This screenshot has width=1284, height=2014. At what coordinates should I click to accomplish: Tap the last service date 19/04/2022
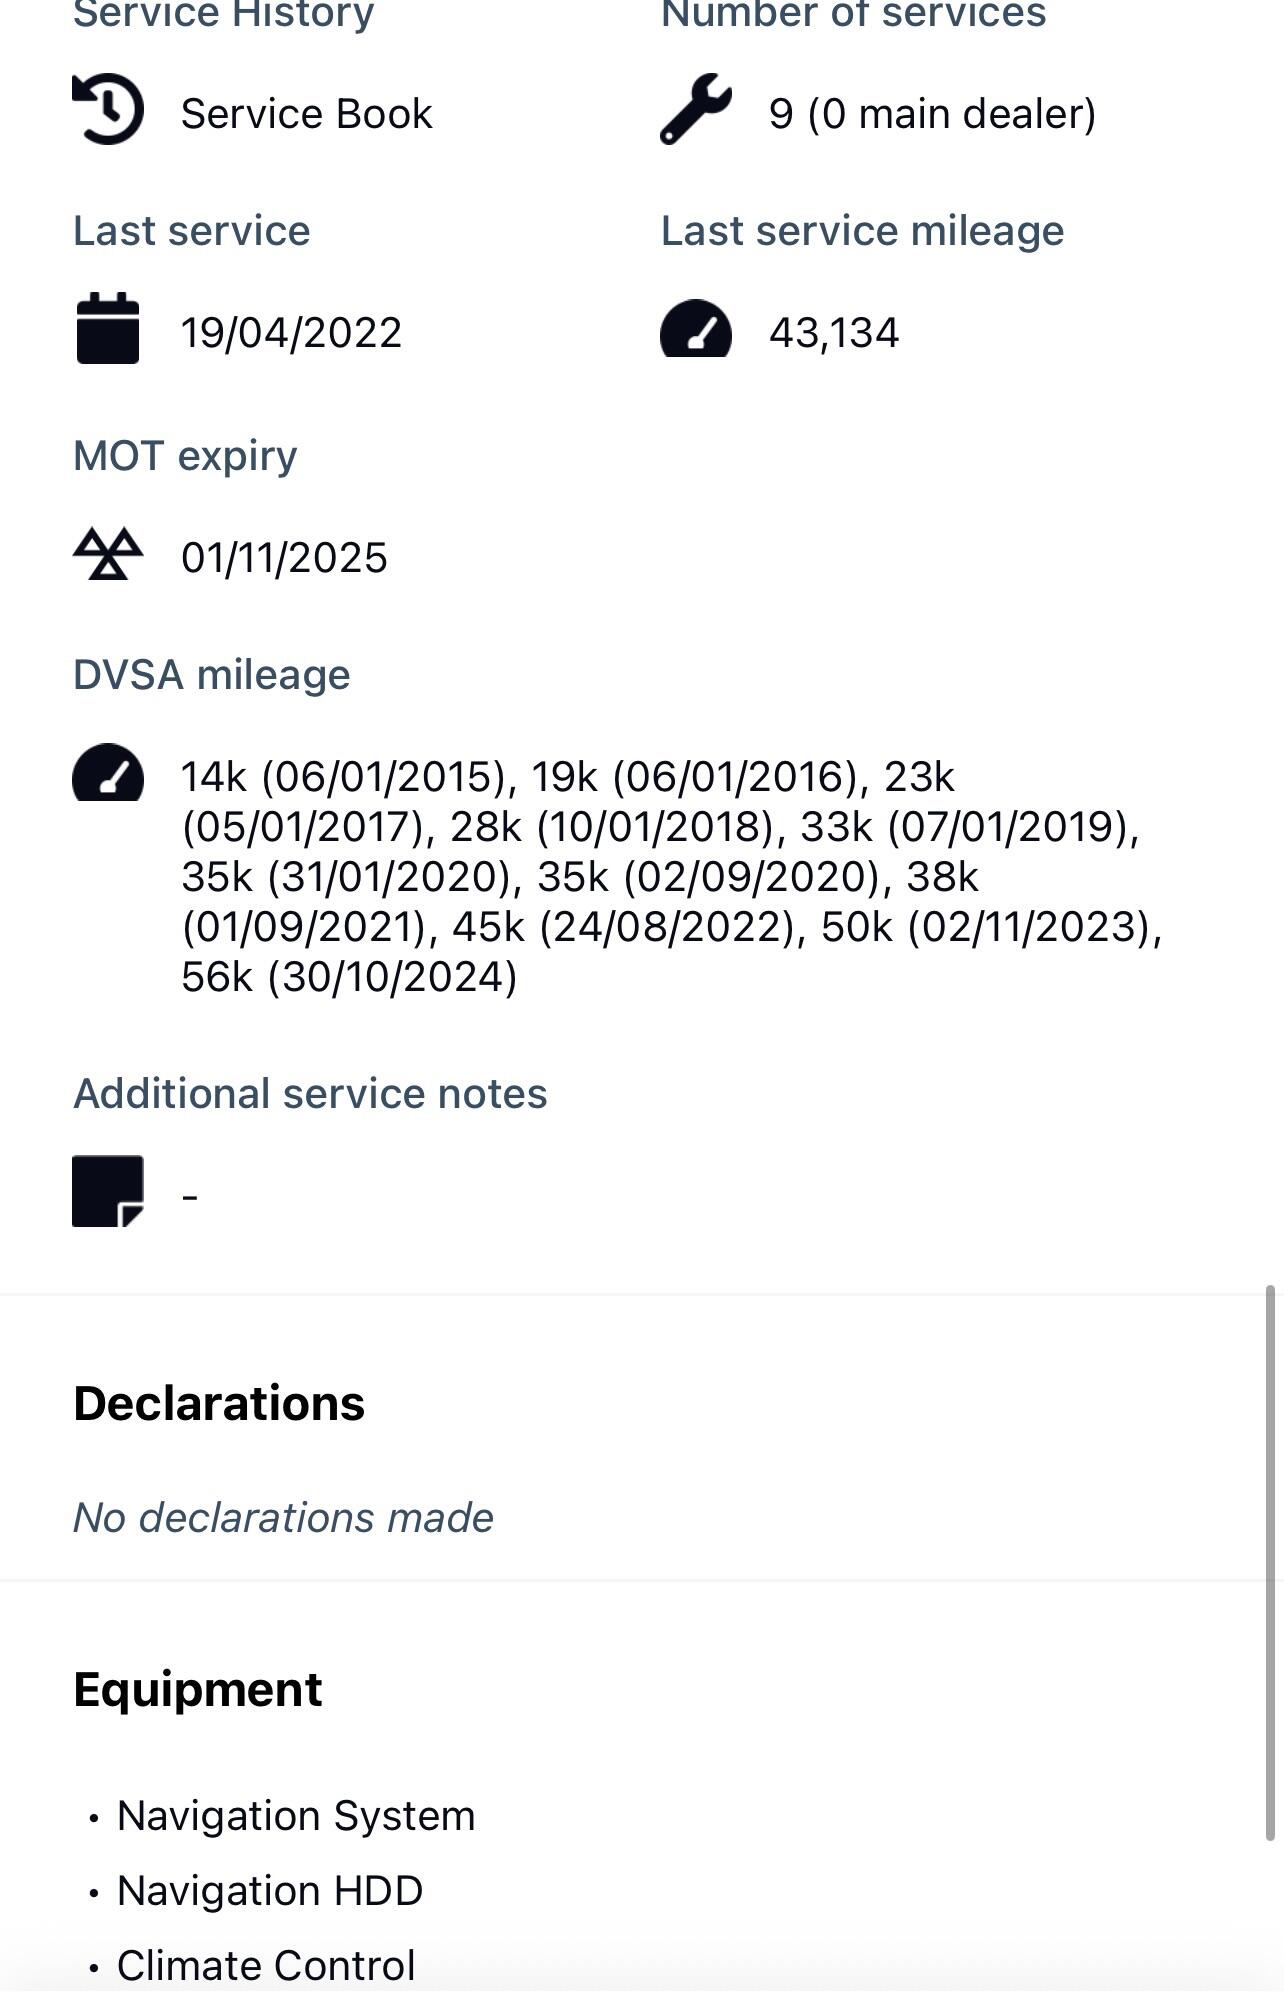tap(291, 333)
